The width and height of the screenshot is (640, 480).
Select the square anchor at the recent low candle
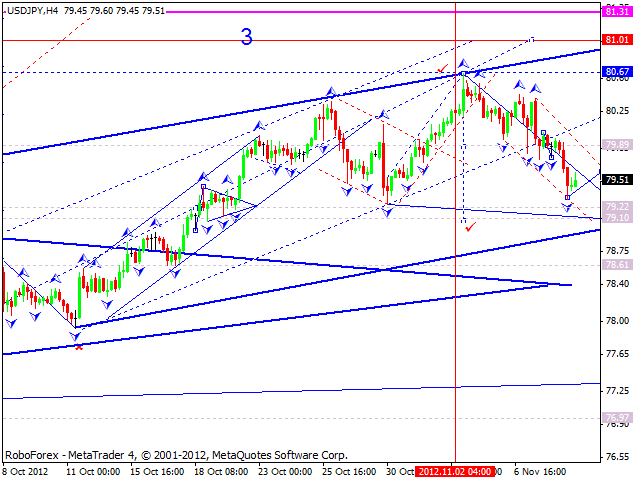point(568,197)
